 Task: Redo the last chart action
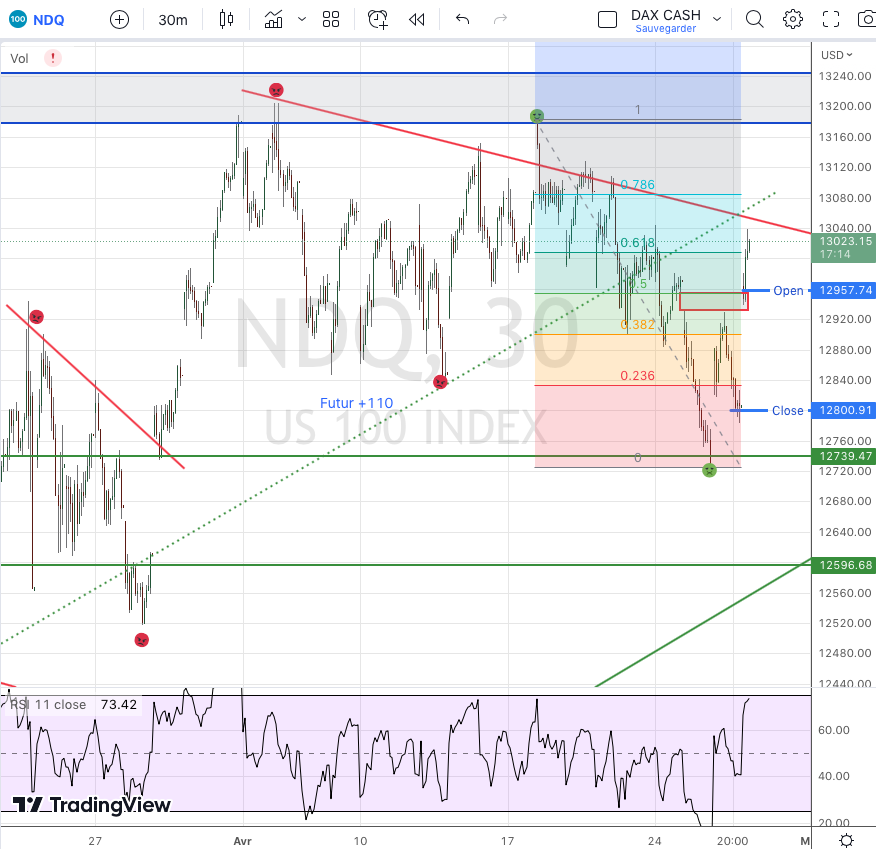click(x=500, y=20)
